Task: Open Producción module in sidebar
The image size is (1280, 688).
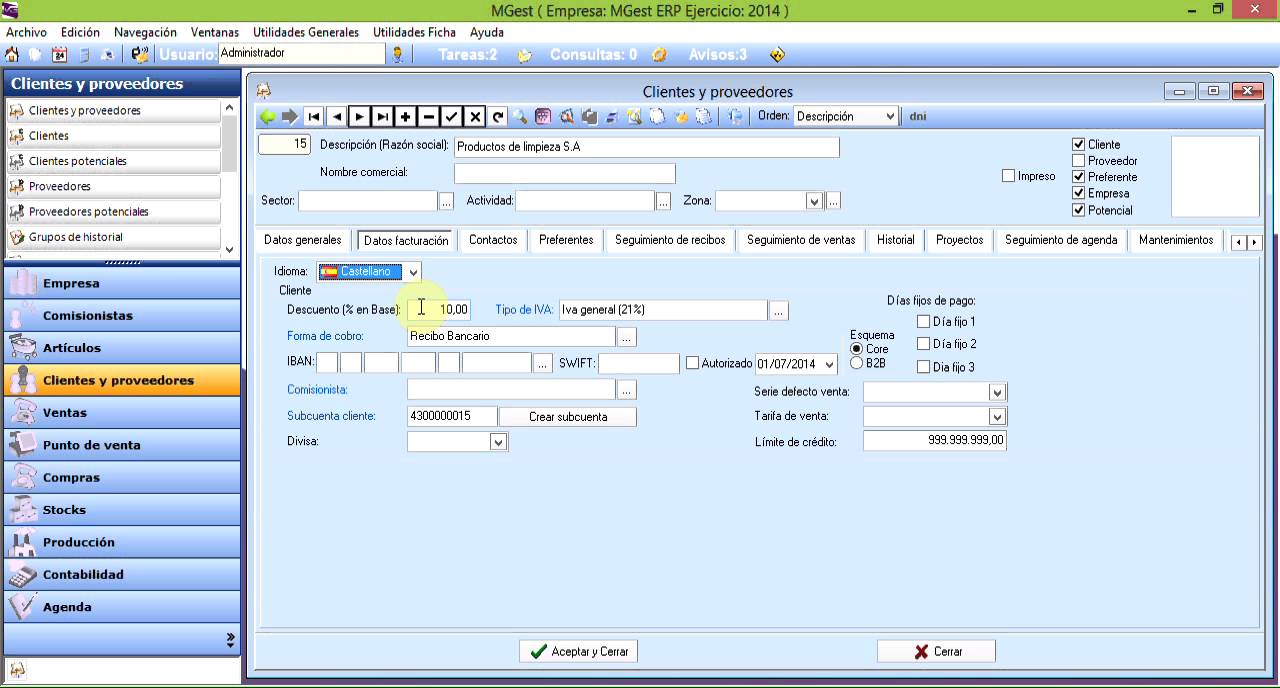Action: click(121, 542)
